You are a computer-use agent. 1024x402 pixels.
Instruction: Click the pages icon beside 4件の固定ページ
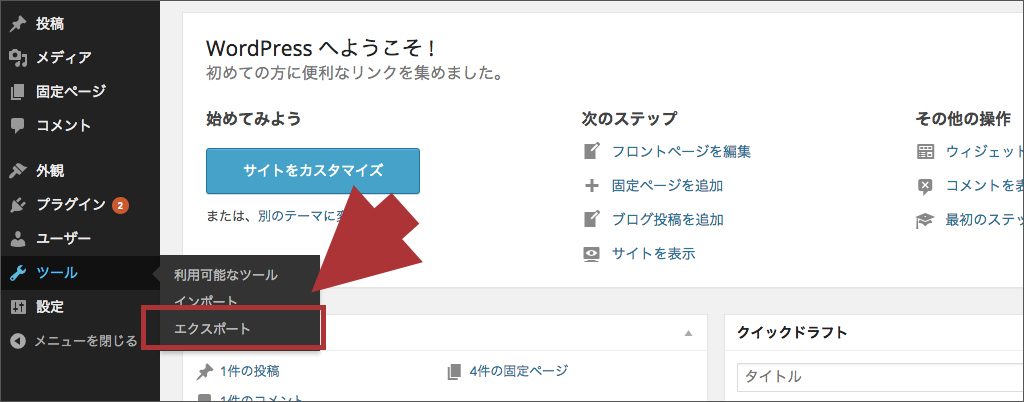(x=455, y=372)
